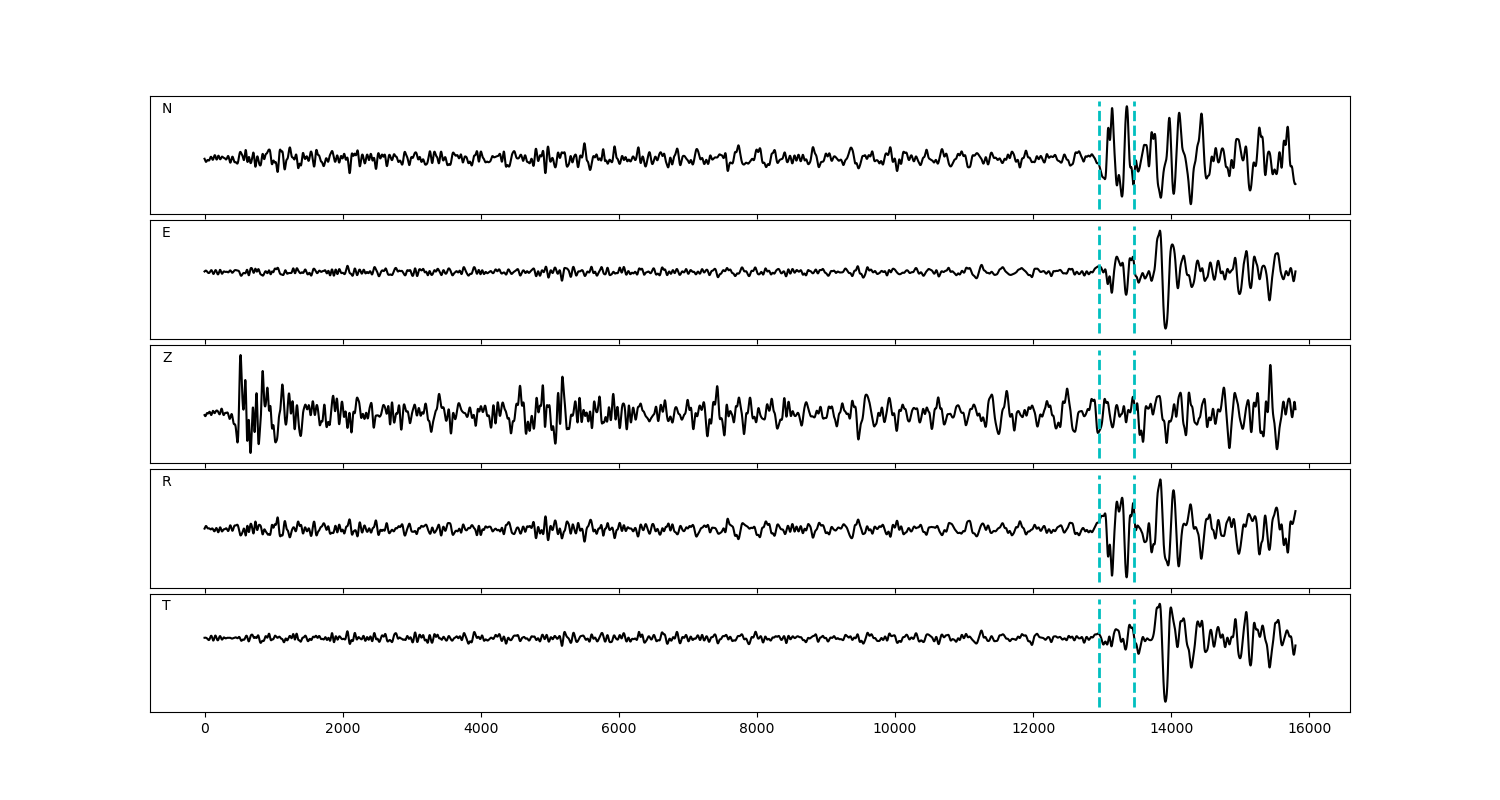This screenshot has height=800, width=1500.
Task: Click the first cyan dashed line in N panel
Action: 1099,130
